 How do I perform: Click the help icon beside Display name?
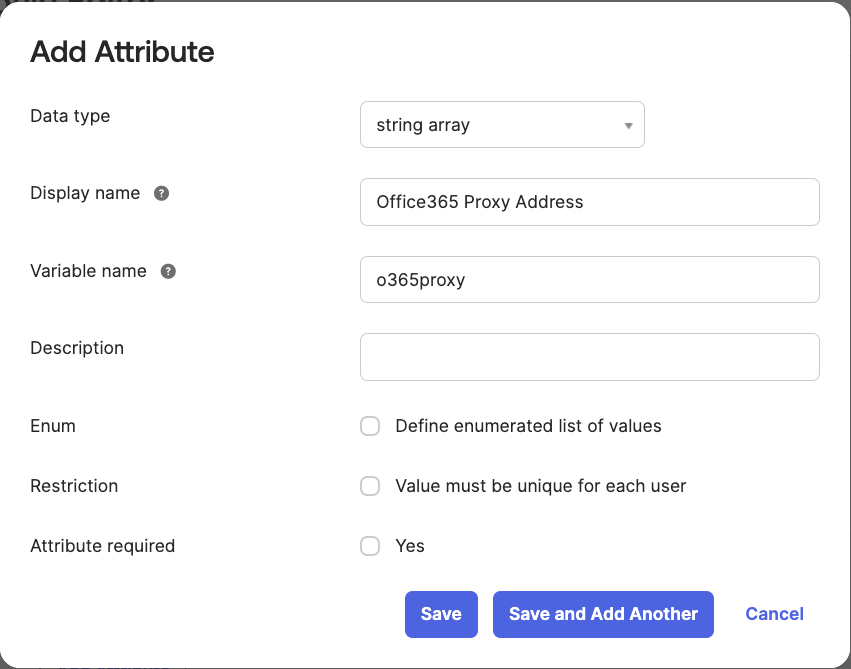(x=161, y=194)
